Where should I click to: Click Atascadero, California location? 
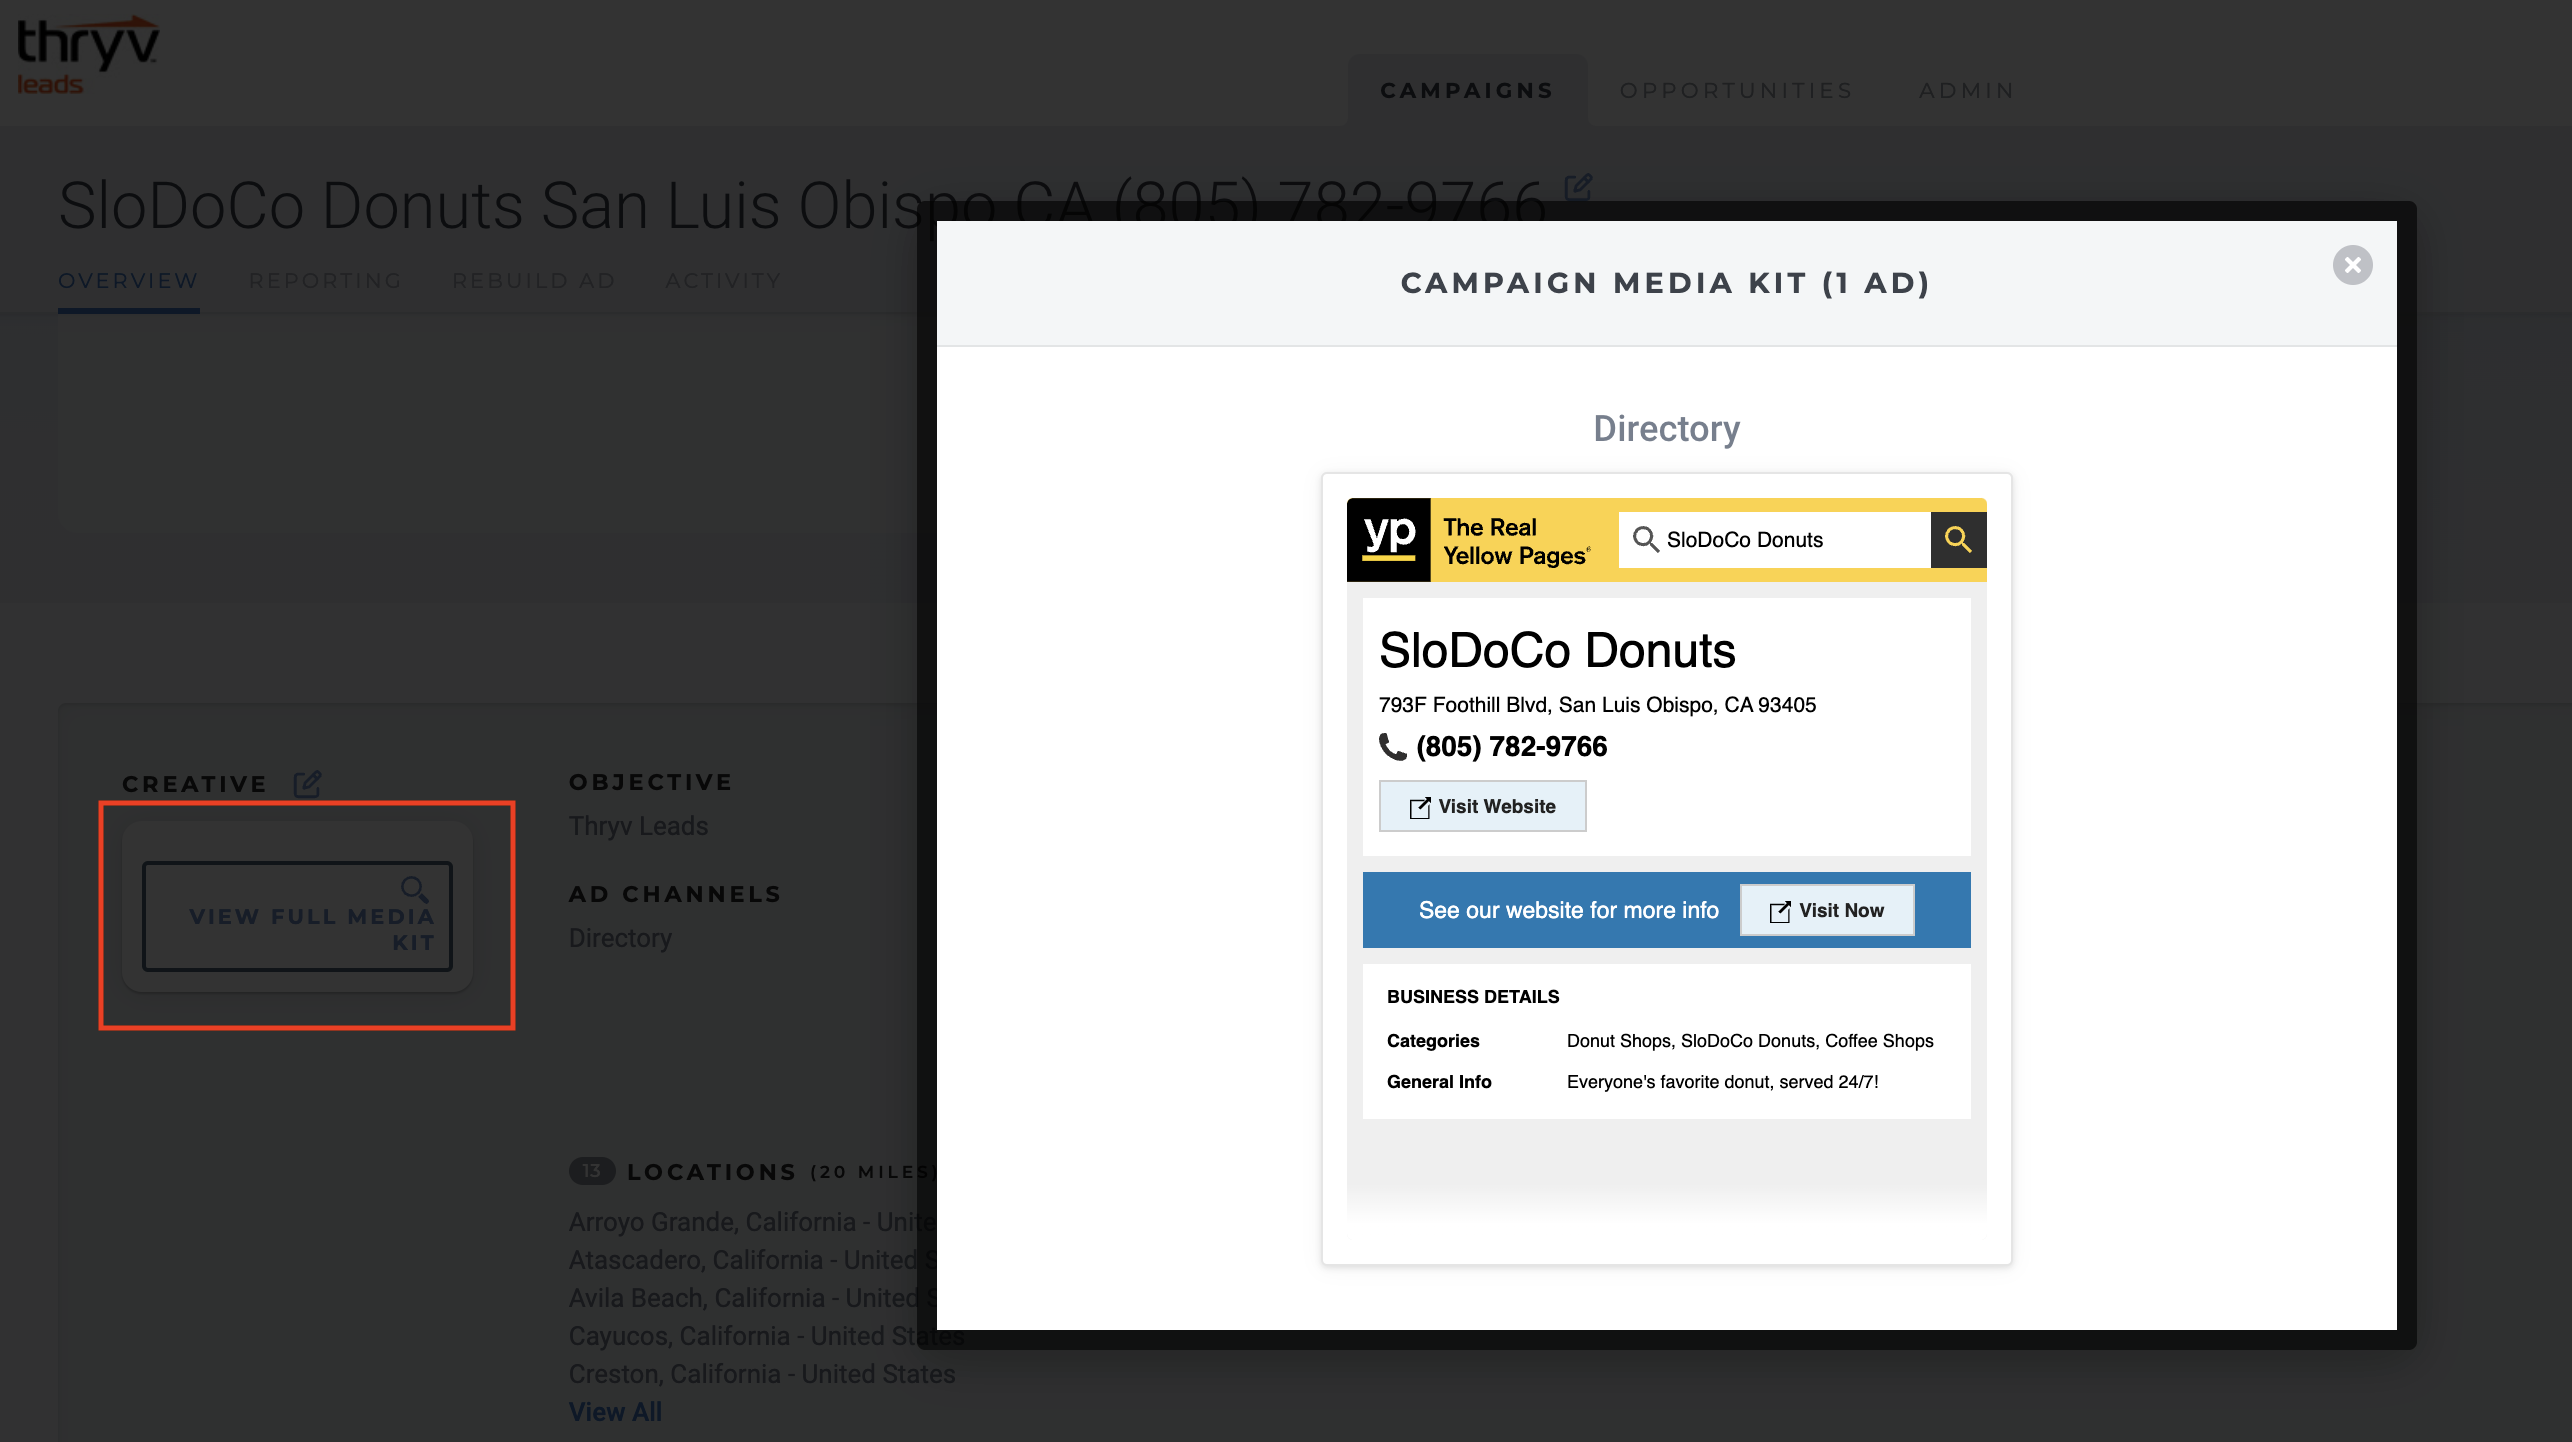point(752,1260)
